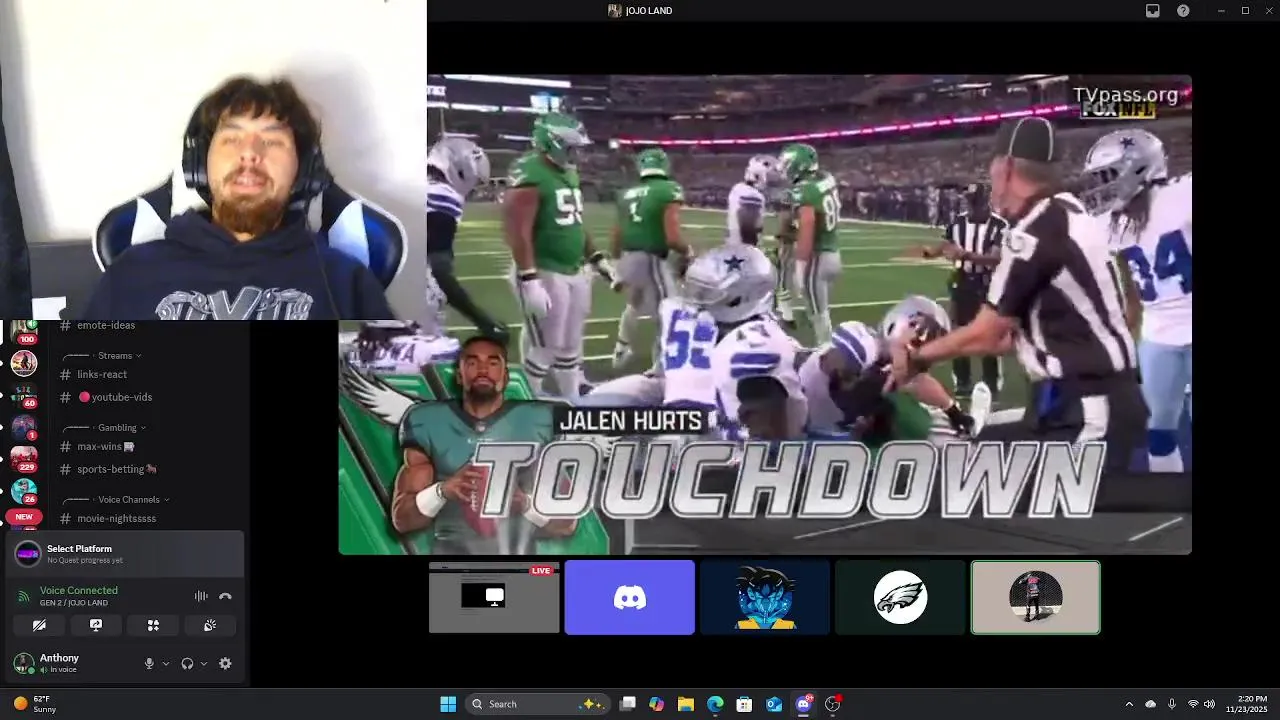Open the soundboard button
The height and width of the screenshot is (720, 1280).
coord(210,625)
